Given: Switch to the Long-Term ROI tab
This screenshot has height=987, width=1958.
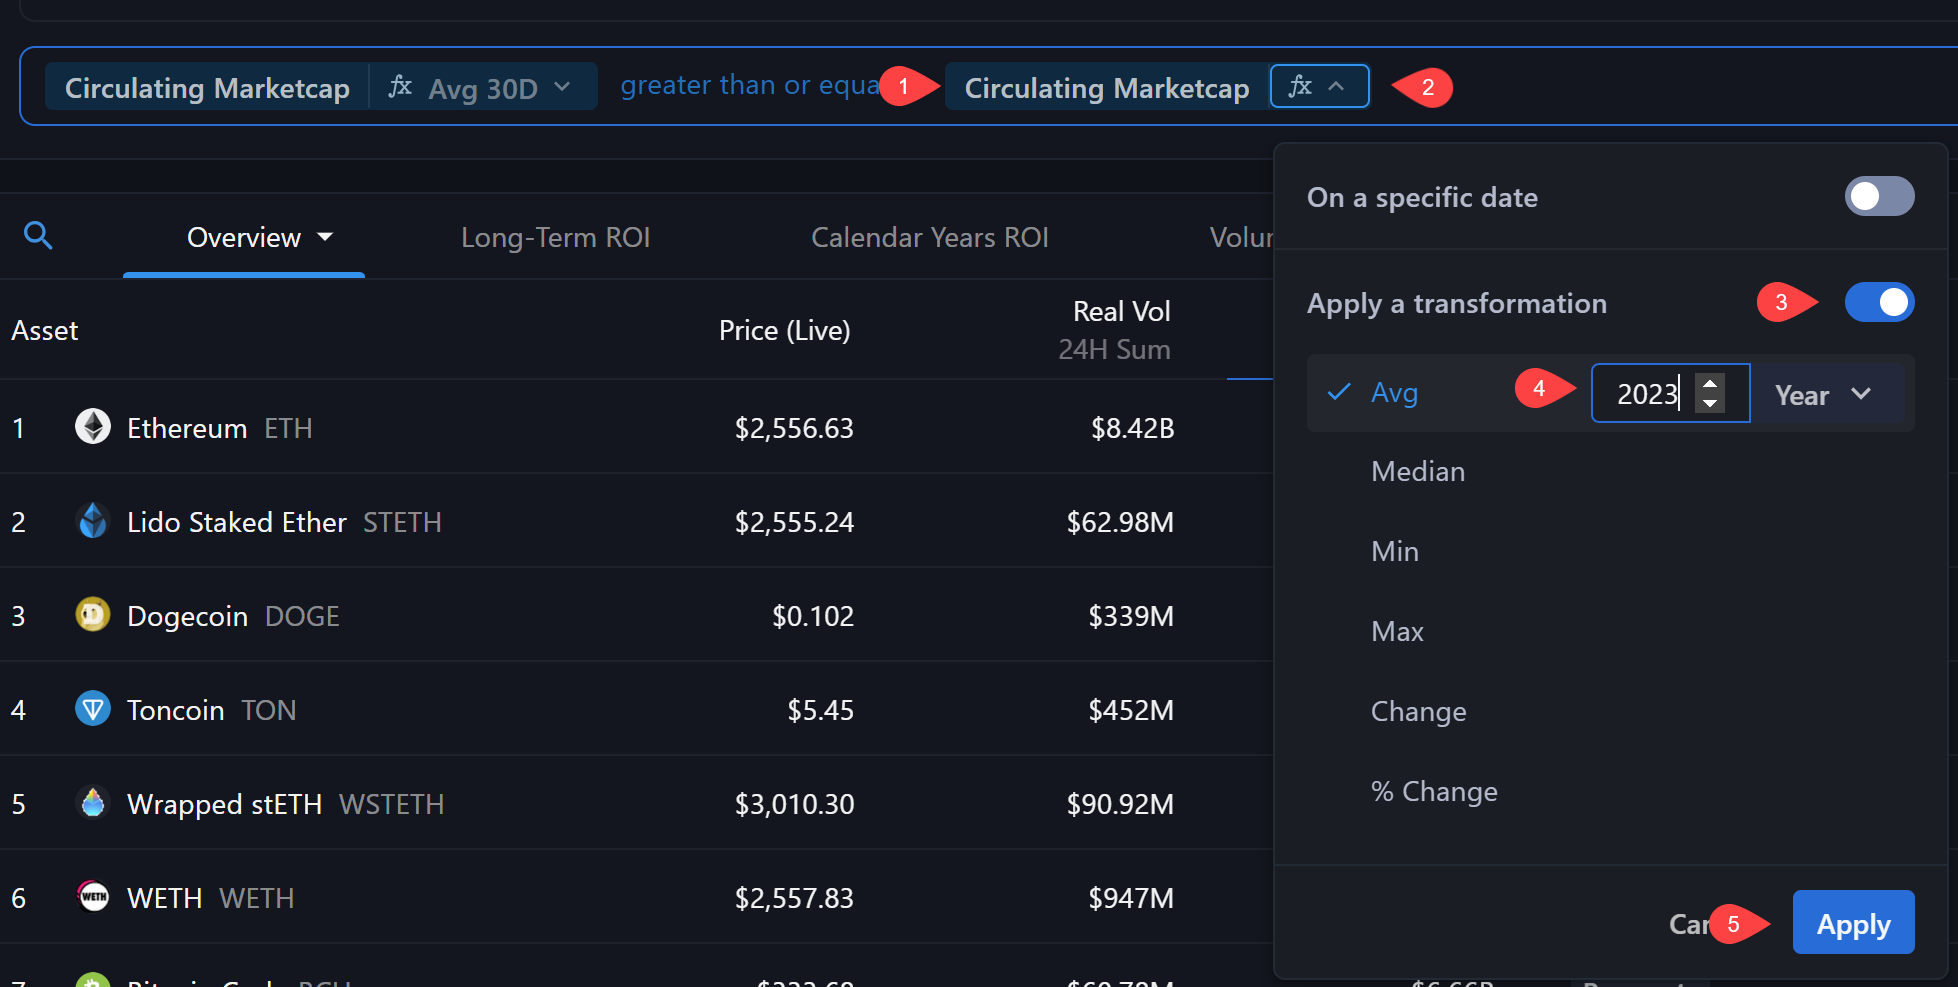Looking at the screenshot, I should [x=556, y=237].
